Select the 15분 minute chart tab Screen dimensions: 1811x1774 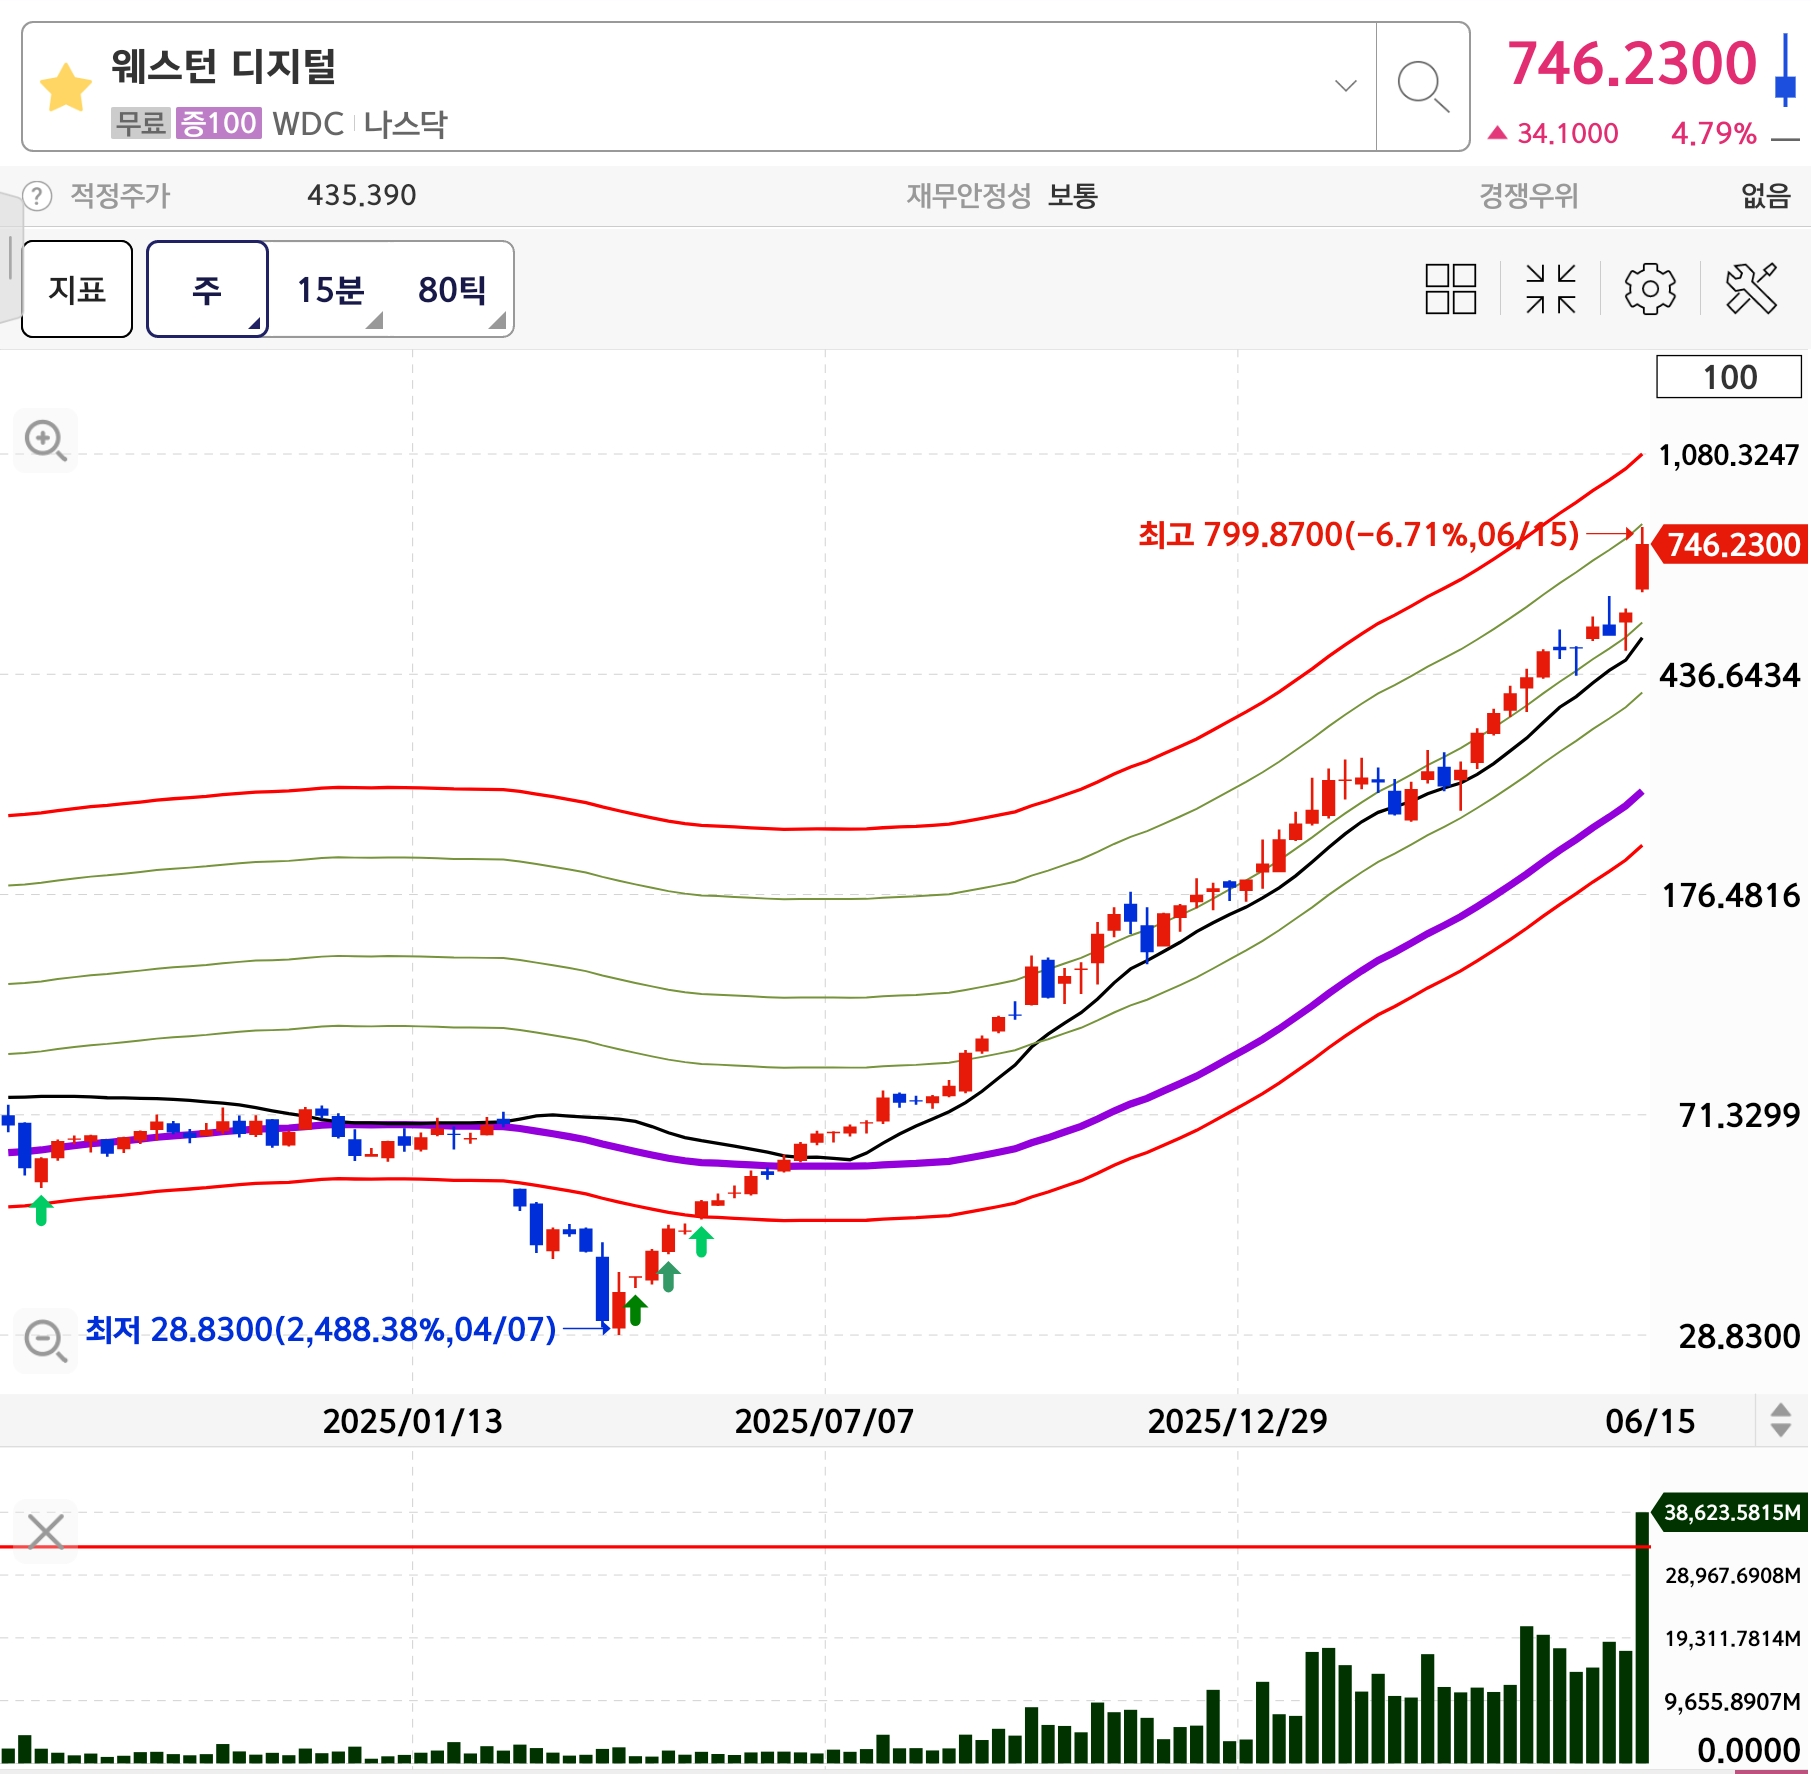point(330,289)
